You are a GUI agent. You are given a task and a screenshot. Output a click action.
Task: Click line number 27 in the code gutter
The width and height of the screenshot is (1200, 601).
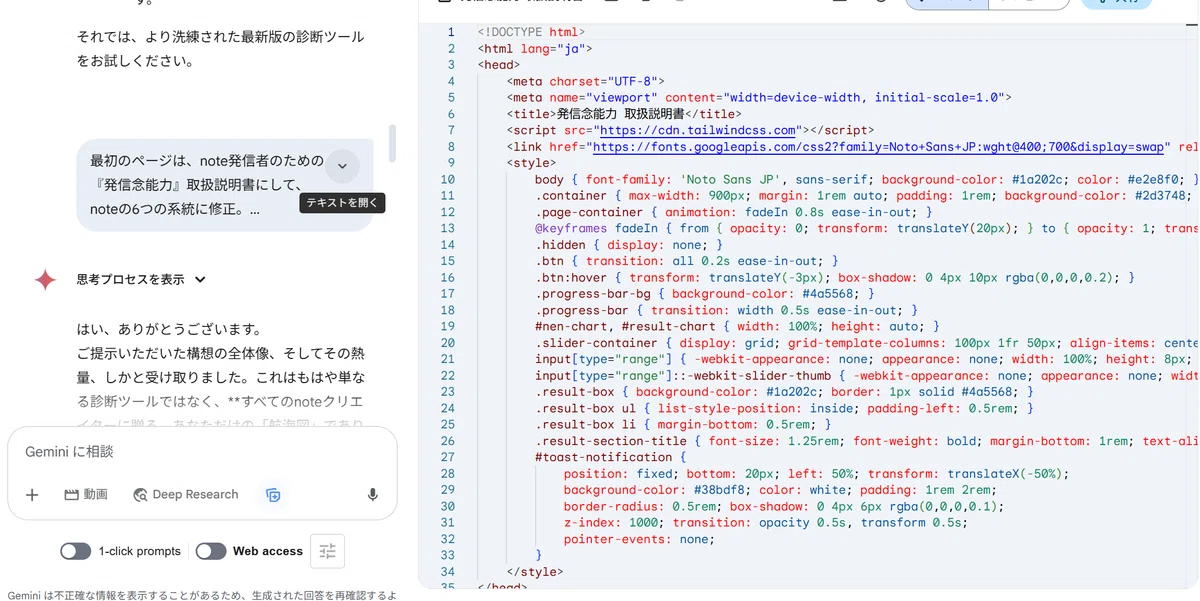click(447, 457)
